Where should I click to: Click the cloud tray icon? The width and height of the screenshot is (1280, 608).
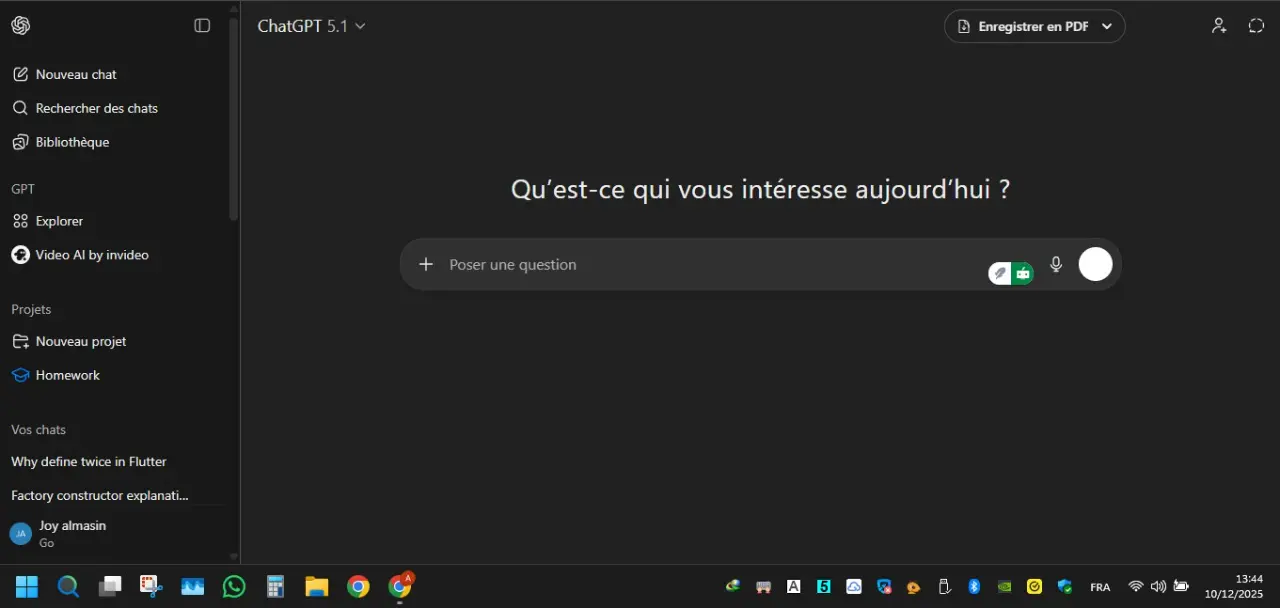854,587
